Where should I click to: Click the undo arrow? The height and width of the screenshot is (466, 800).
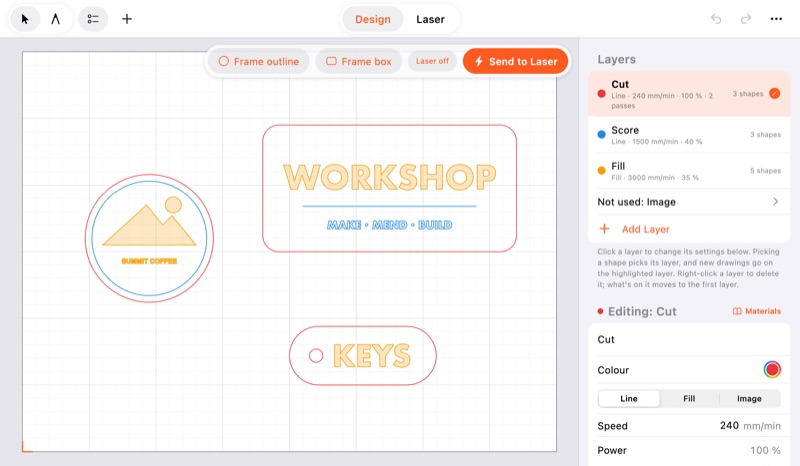pos(716,19)
